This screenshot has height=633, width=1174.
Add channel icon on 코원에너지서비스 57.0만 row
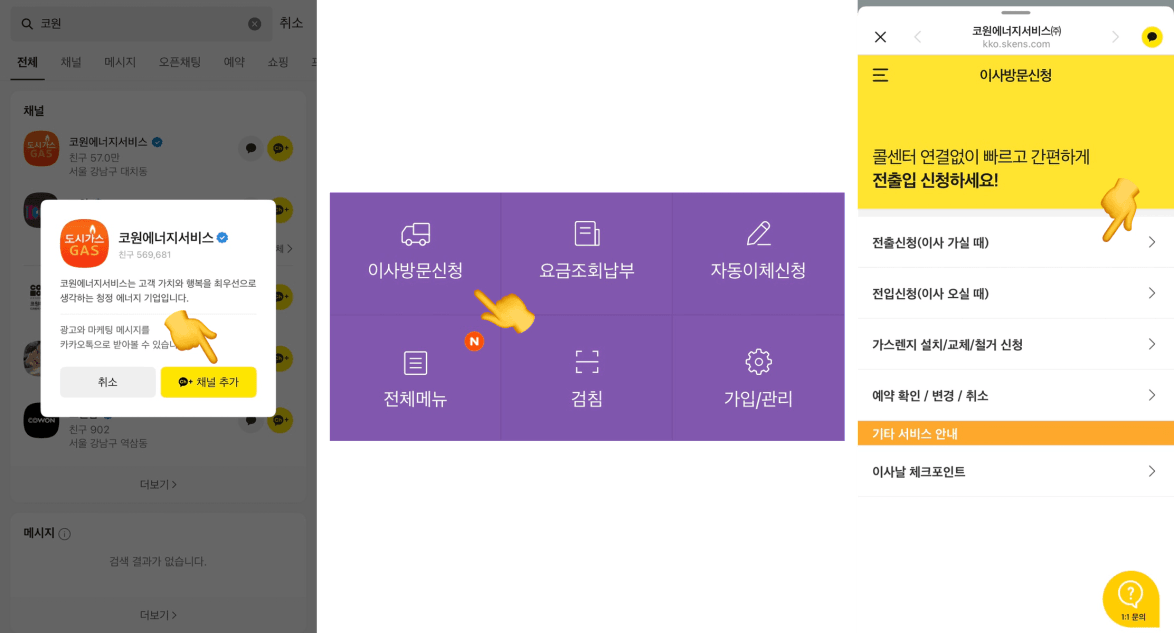click(x=281, y=148)
